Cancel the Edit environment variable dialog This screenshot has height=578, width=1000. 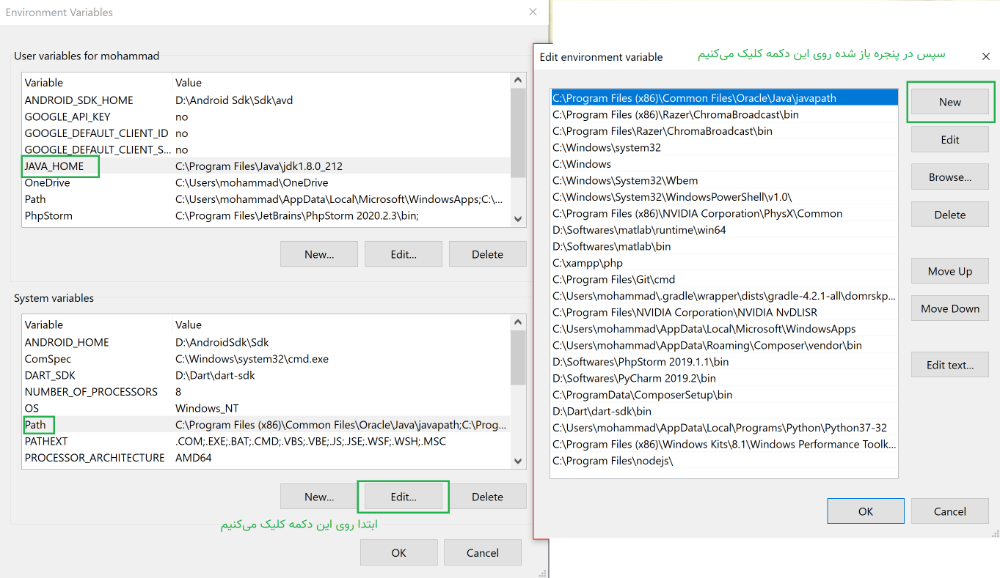coord(950,511)
